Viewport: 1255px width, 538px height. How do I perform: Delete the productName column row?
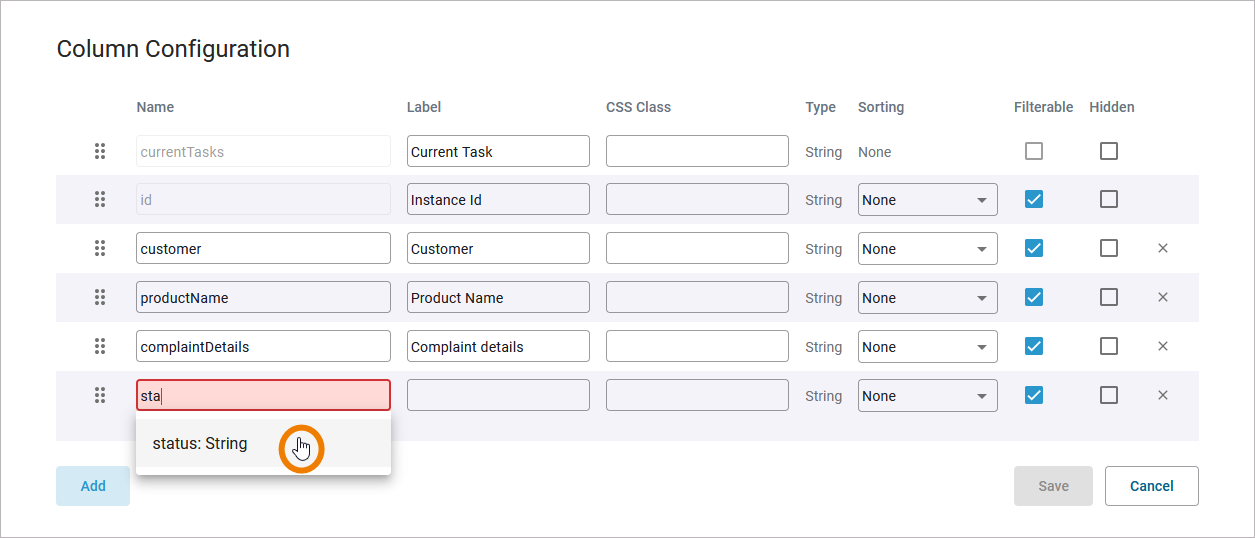tap(1163, 297)
